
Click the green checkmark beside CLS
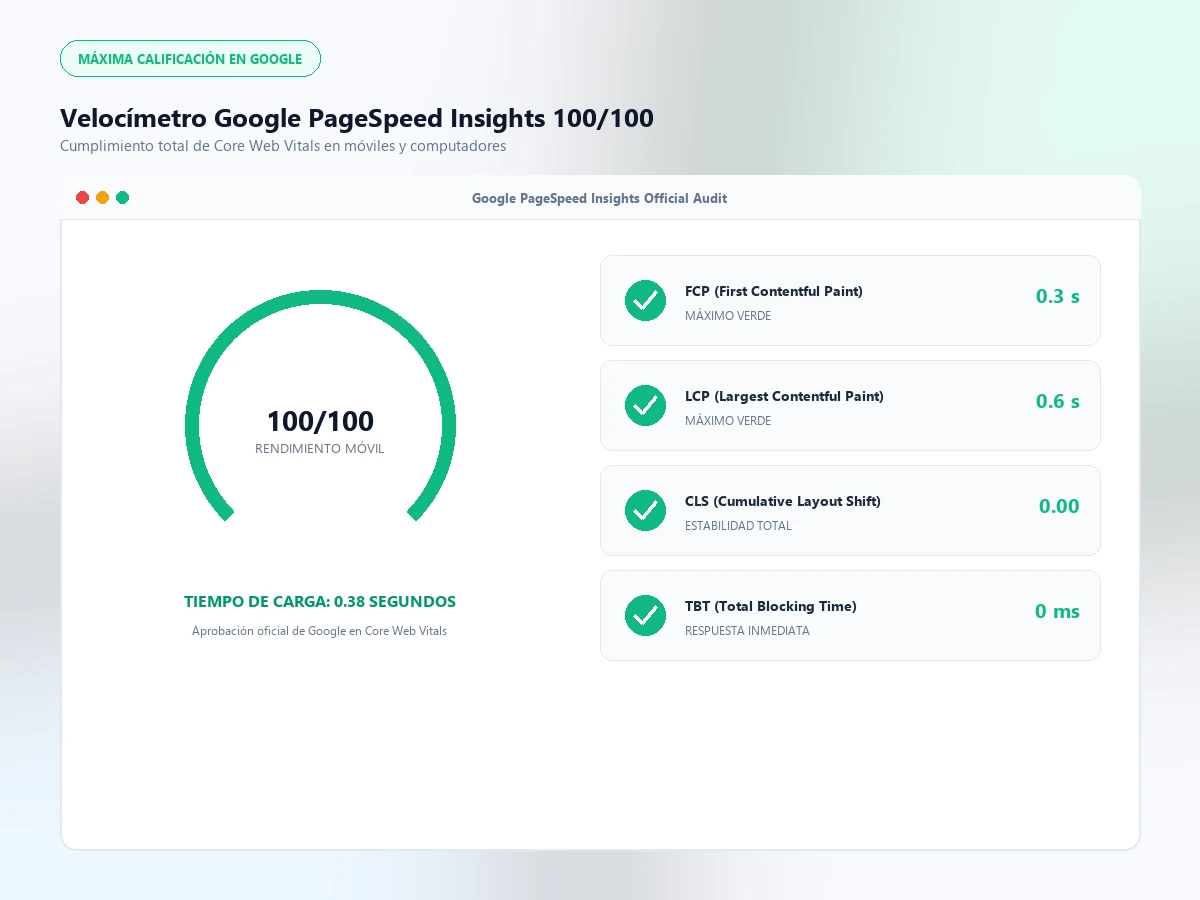coord(645,510)
